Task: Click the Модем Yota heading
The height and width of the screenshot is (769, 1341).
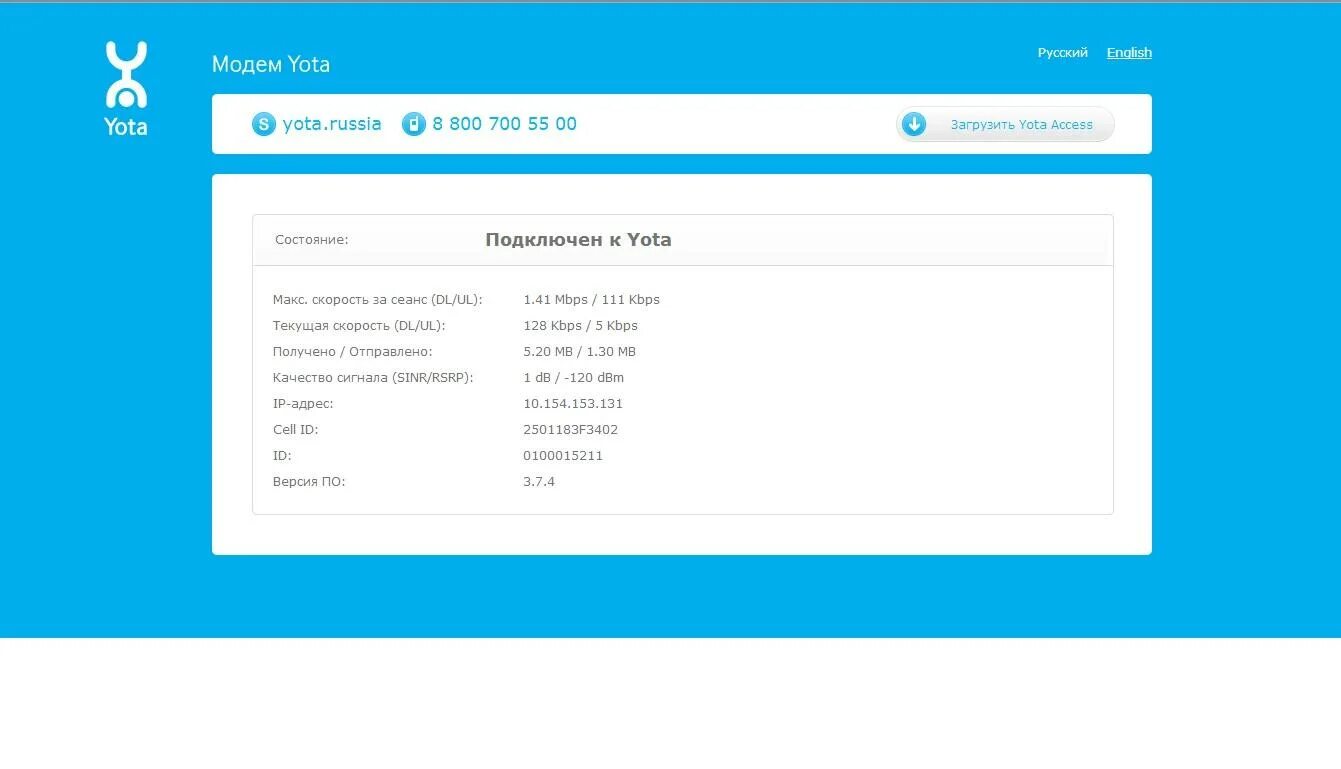Action: click(x=271, y=64)
